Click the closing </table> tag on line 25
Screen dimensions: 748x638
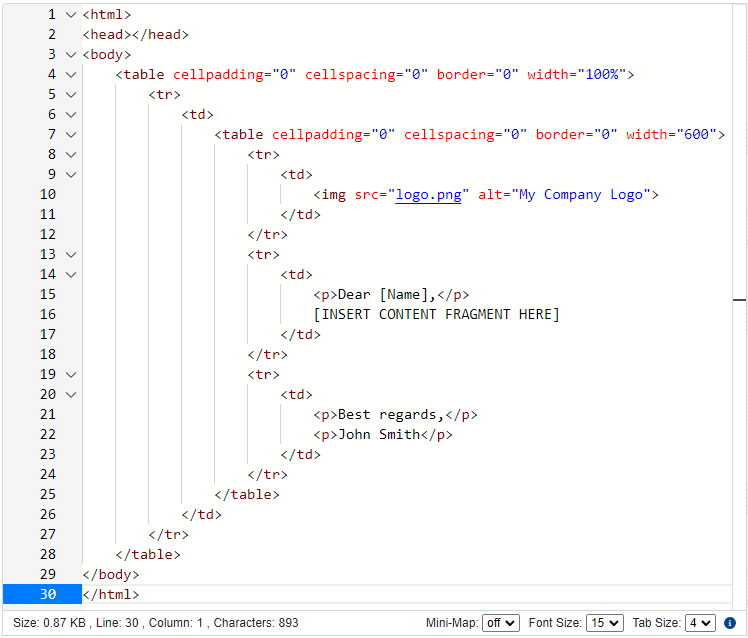(x=247, y=494)
